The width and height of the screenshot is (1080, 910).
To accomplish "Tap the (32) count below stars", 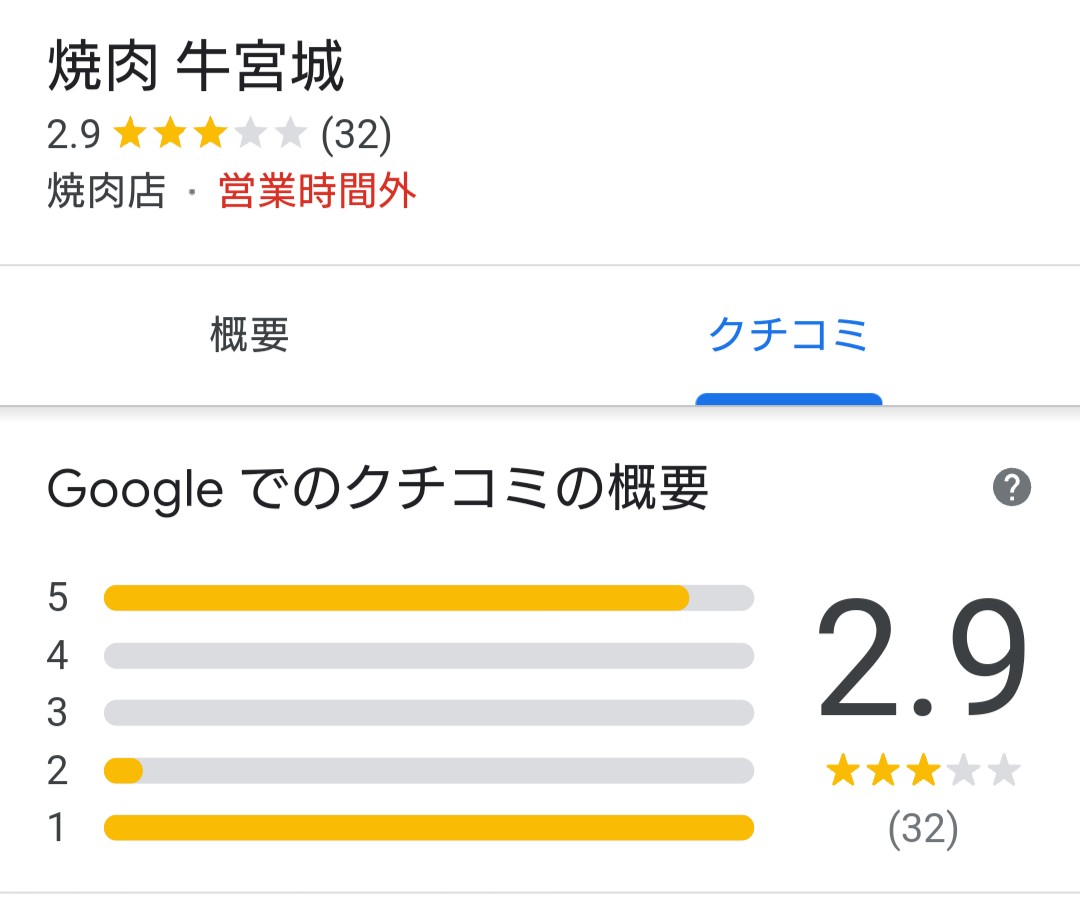I will tap(922, 829).
